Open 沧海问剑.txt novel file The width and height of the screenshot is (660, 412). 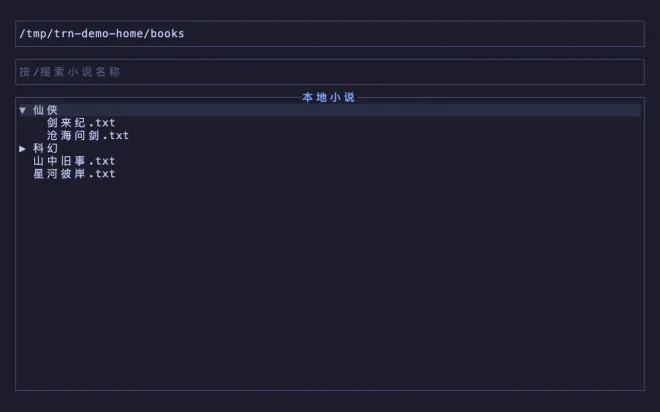tap(88, 136)
